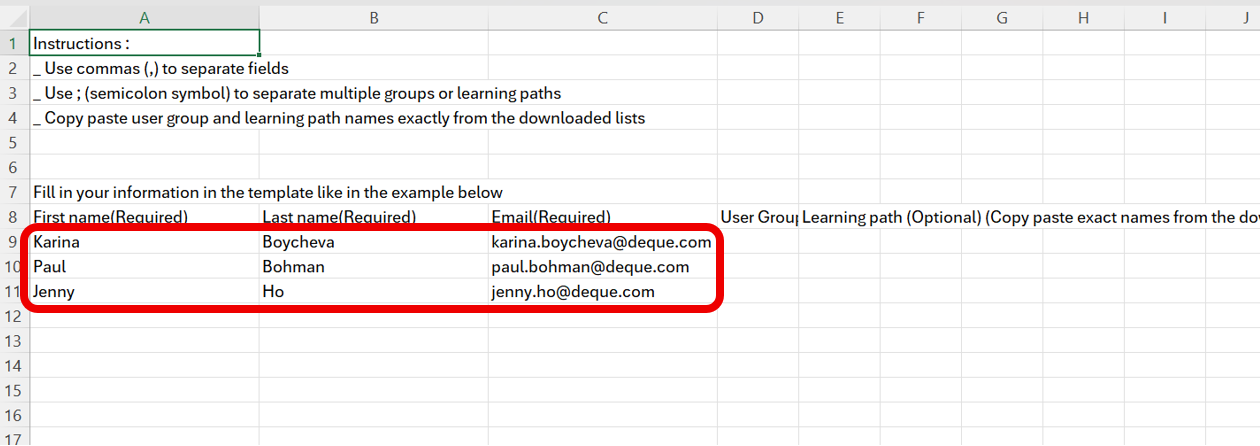The image size is (1260, 446).
Task: Click row 9 header number
Action: click(14, 242)
